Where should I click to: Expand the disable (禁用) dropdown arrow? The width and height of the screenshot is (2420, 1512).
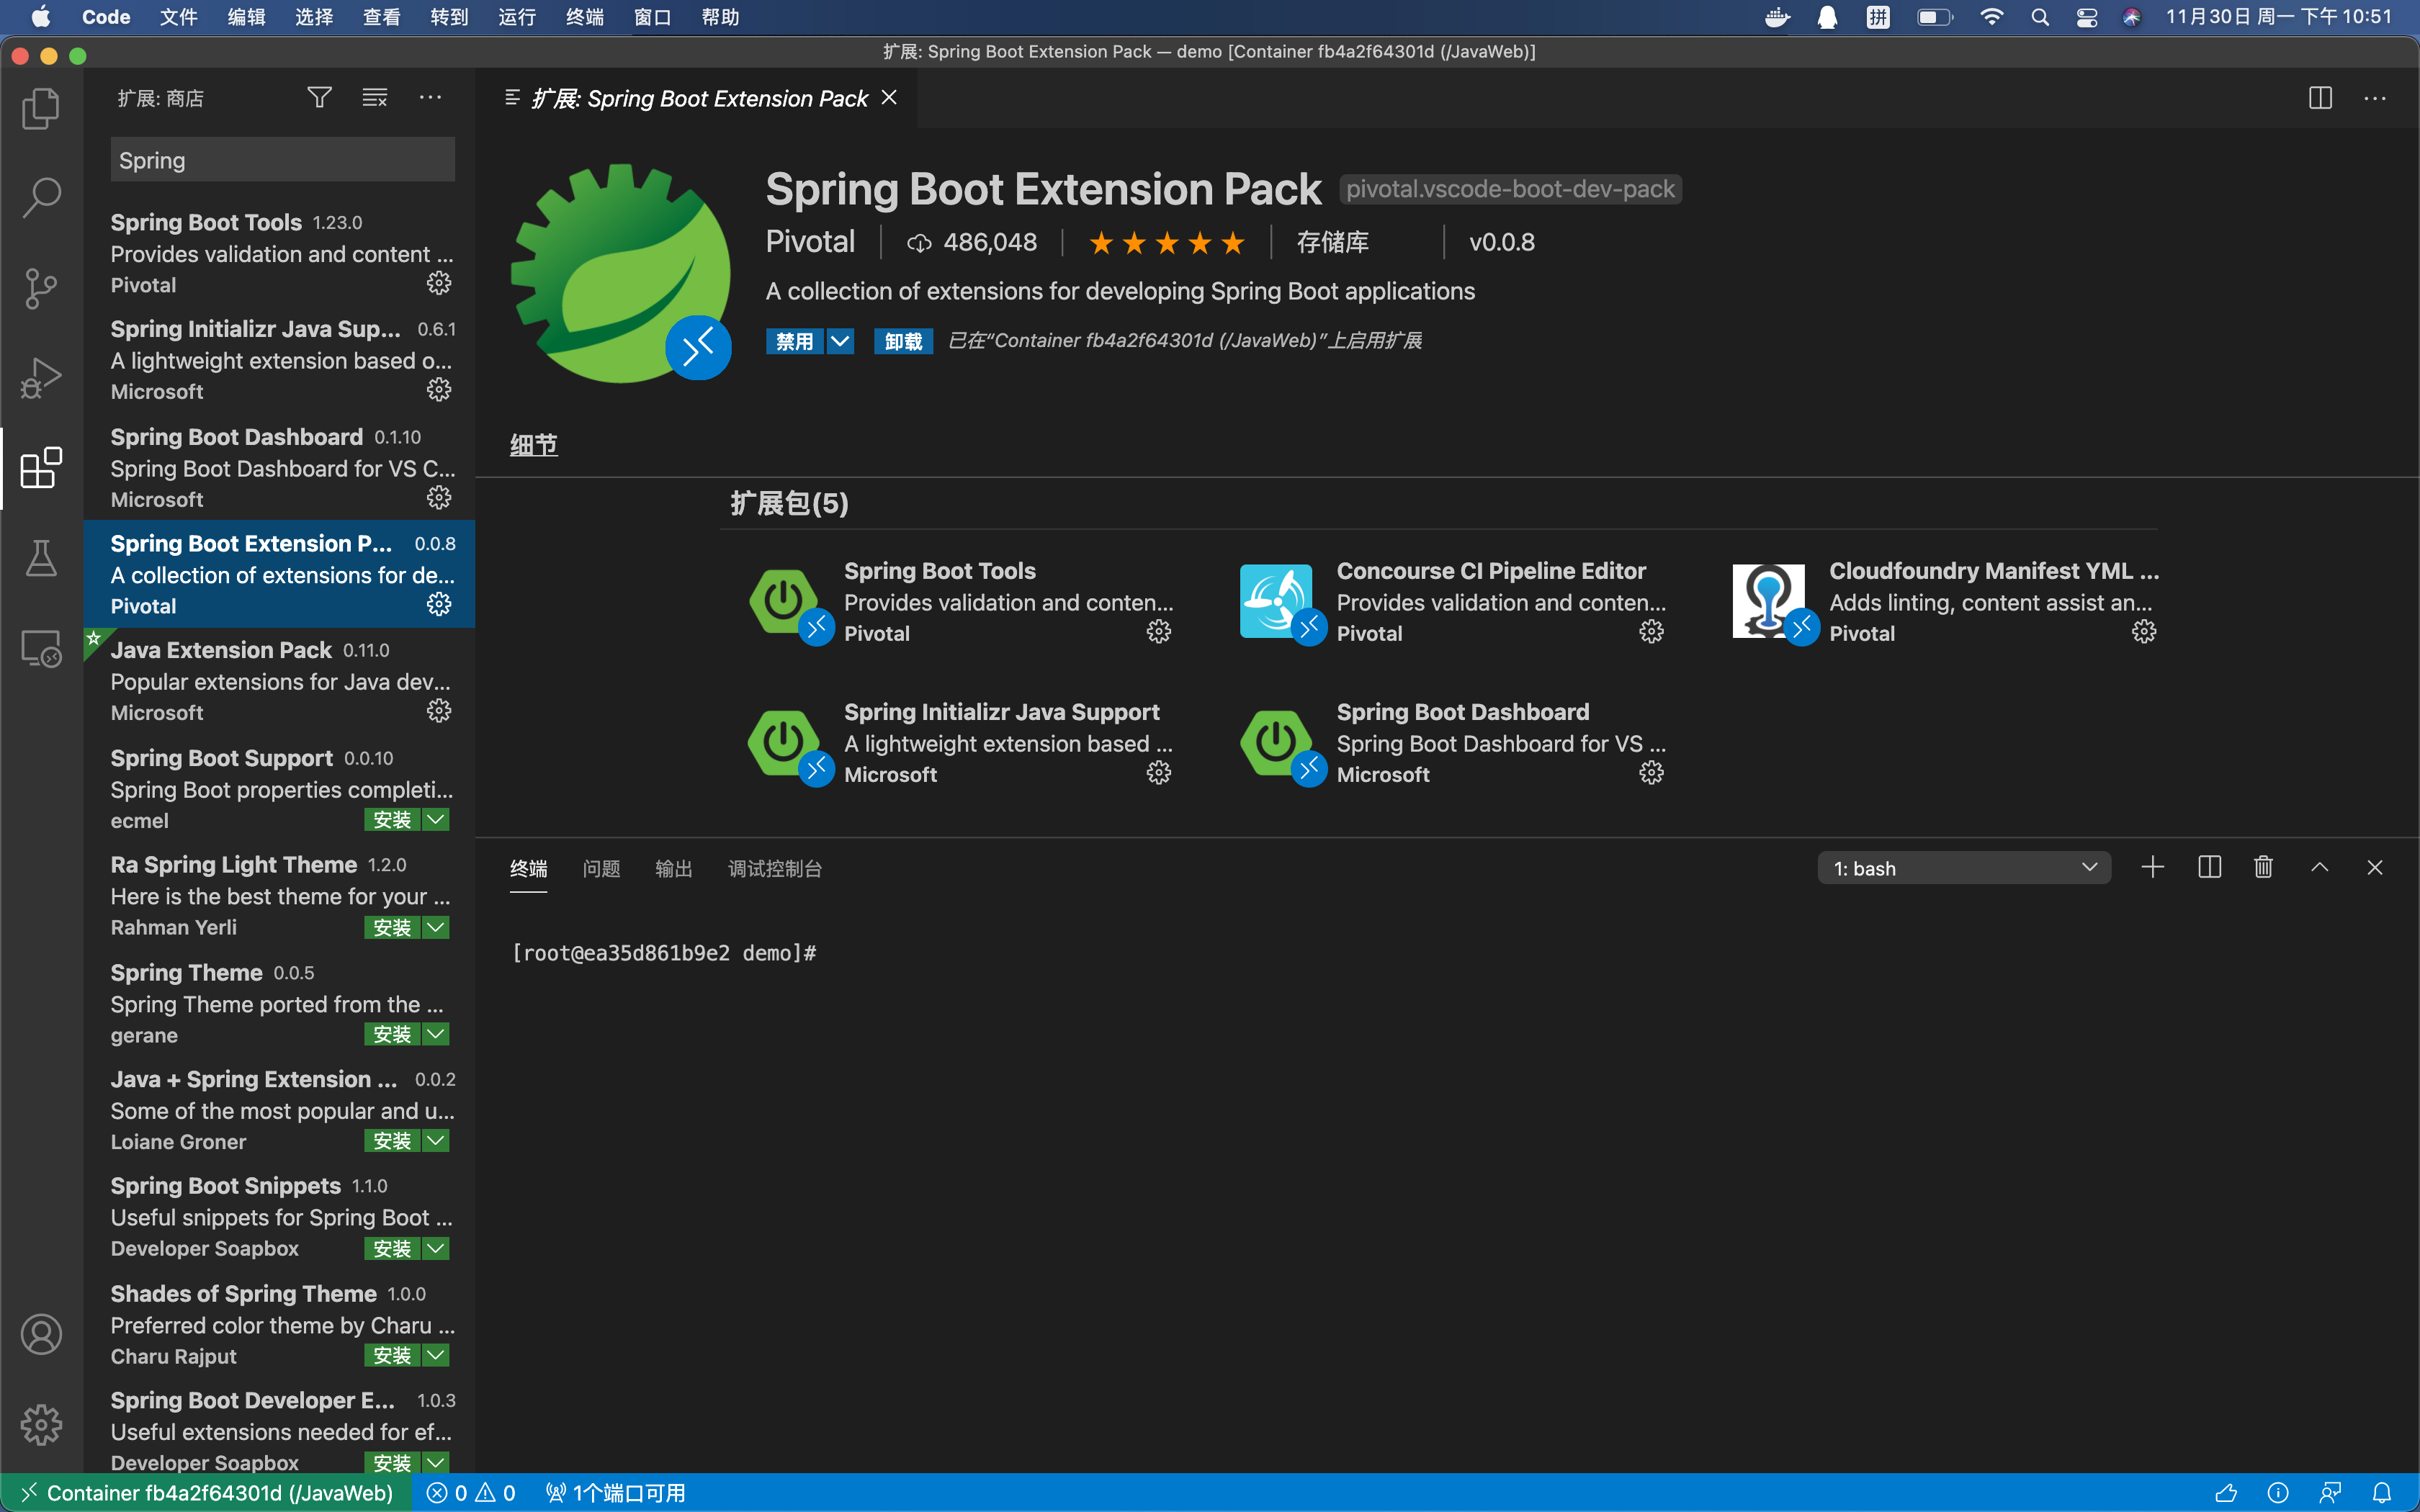(840, 341)
